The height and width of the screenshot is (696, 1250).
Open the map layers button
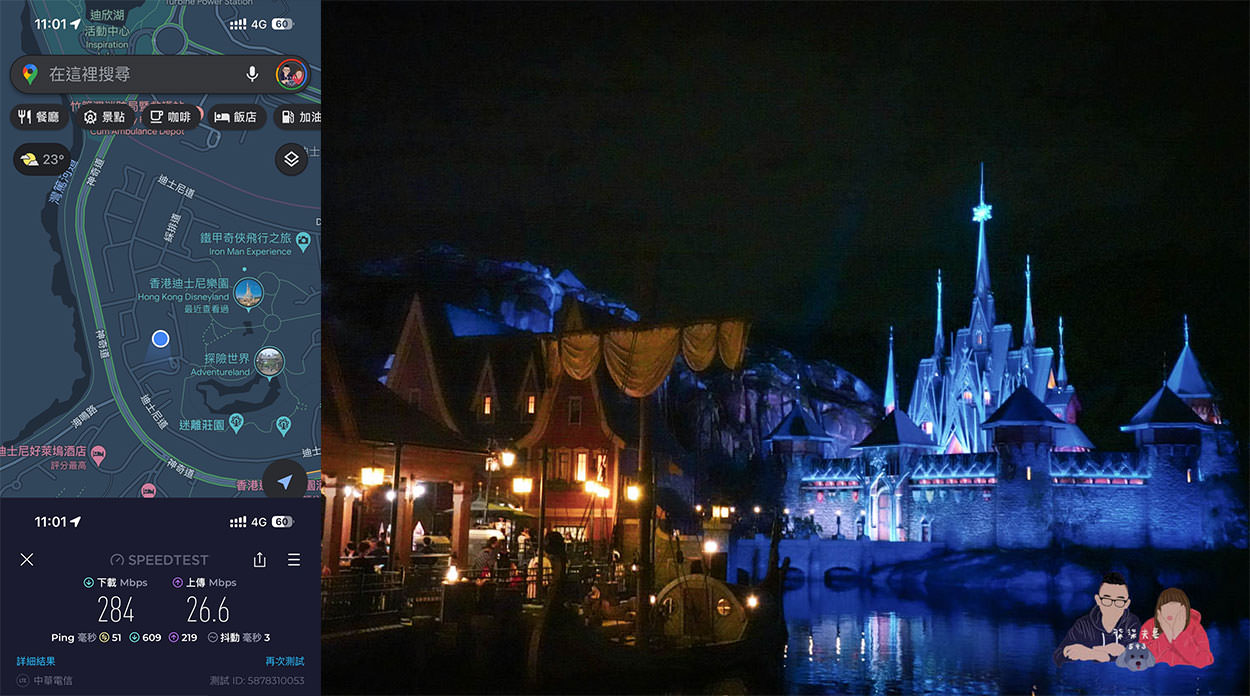[291, 159]
